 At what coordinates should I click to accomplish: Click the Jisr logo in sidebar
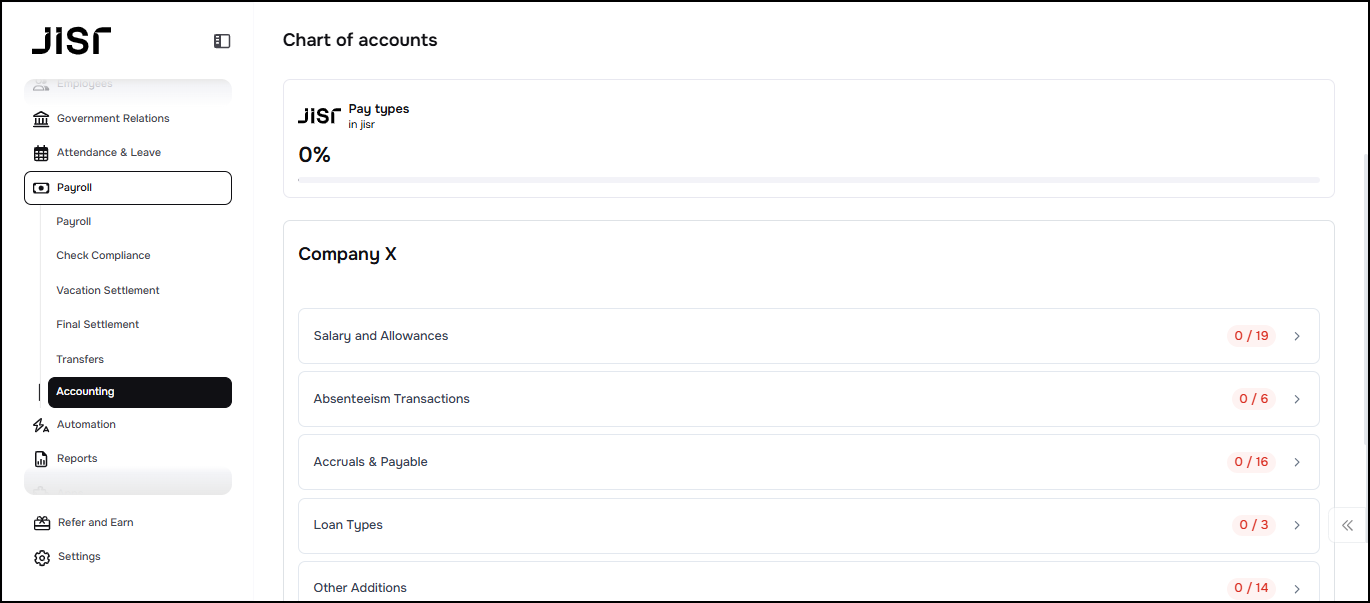click(x=71, y=41)
